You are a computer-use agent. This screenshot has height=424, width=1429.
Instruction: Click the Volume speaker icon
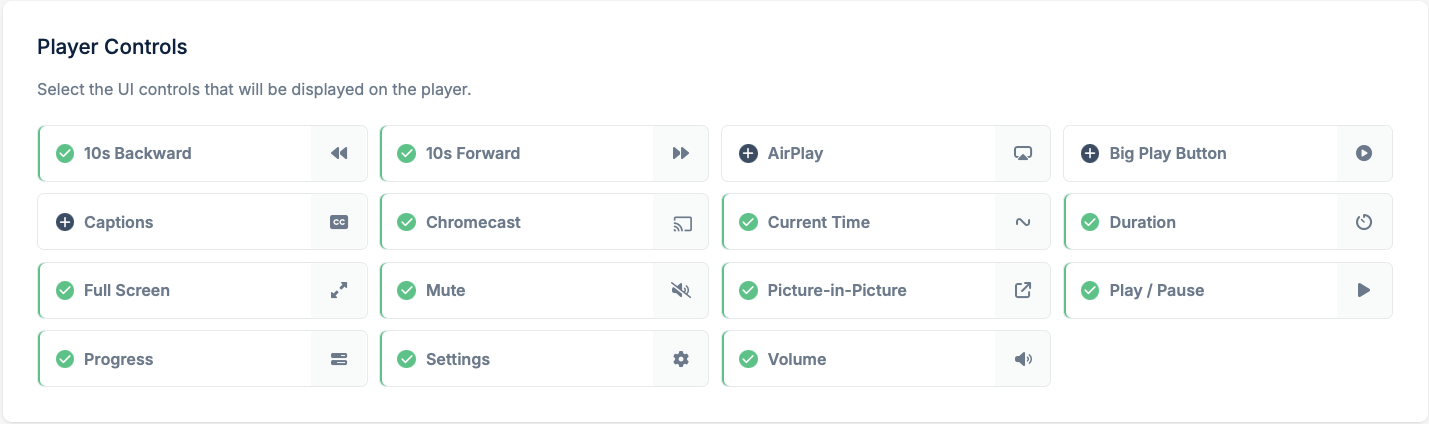point(1023,359)
